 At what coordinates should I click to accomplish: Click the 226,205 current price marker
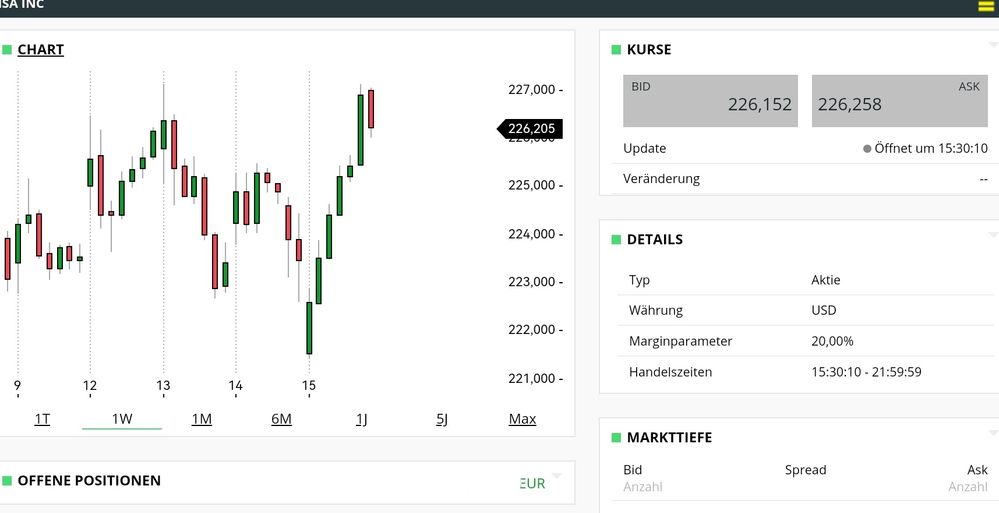[530, 128]
